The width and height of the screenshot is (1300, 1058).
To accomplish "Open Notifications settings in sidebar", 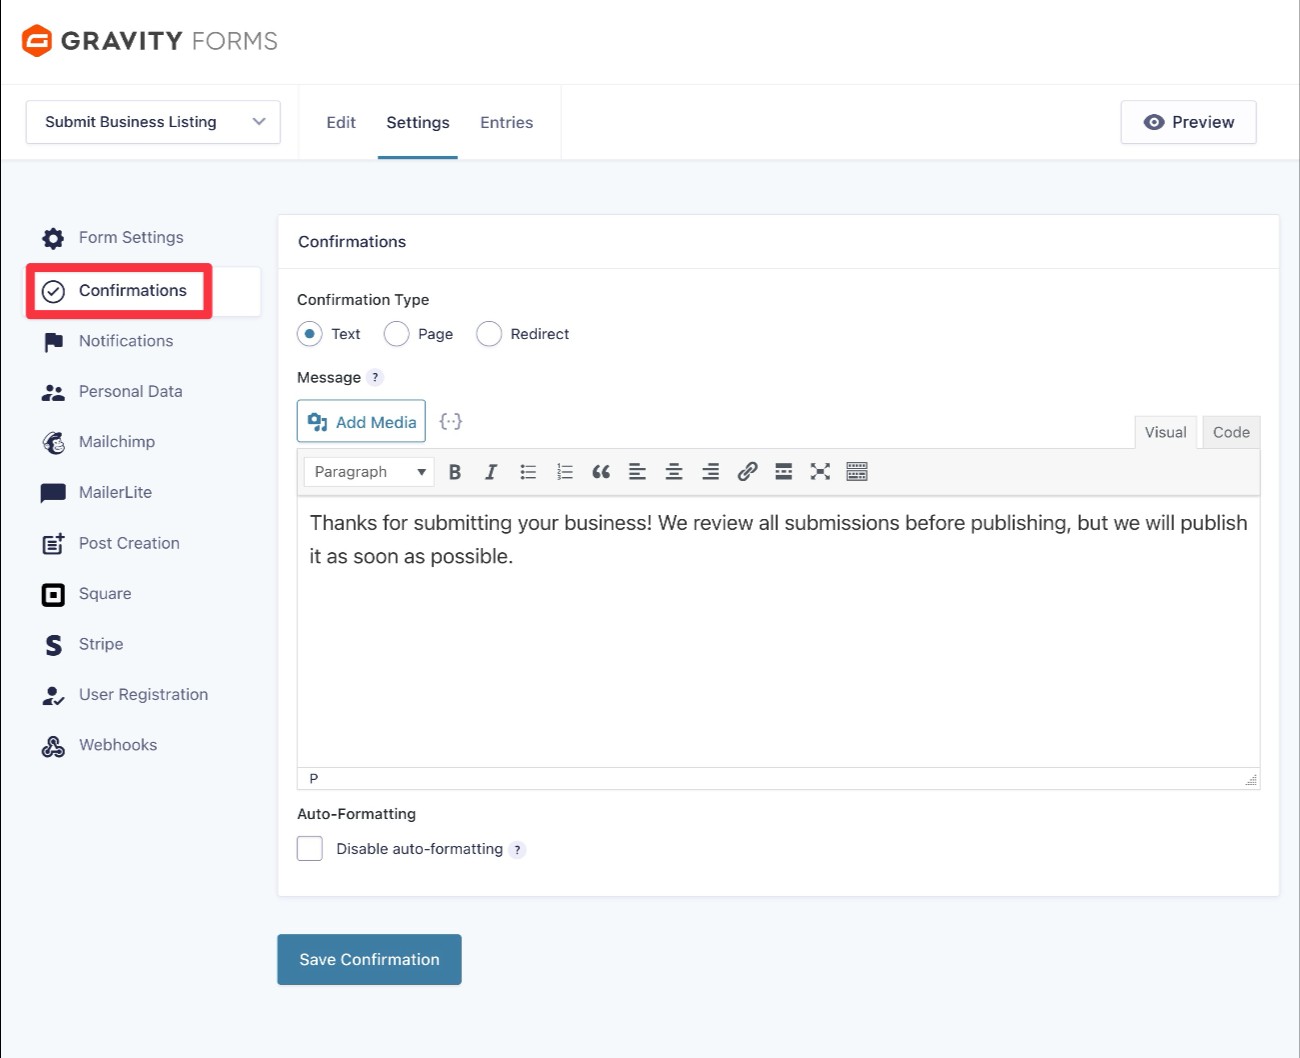I will (x=126, y=341).
